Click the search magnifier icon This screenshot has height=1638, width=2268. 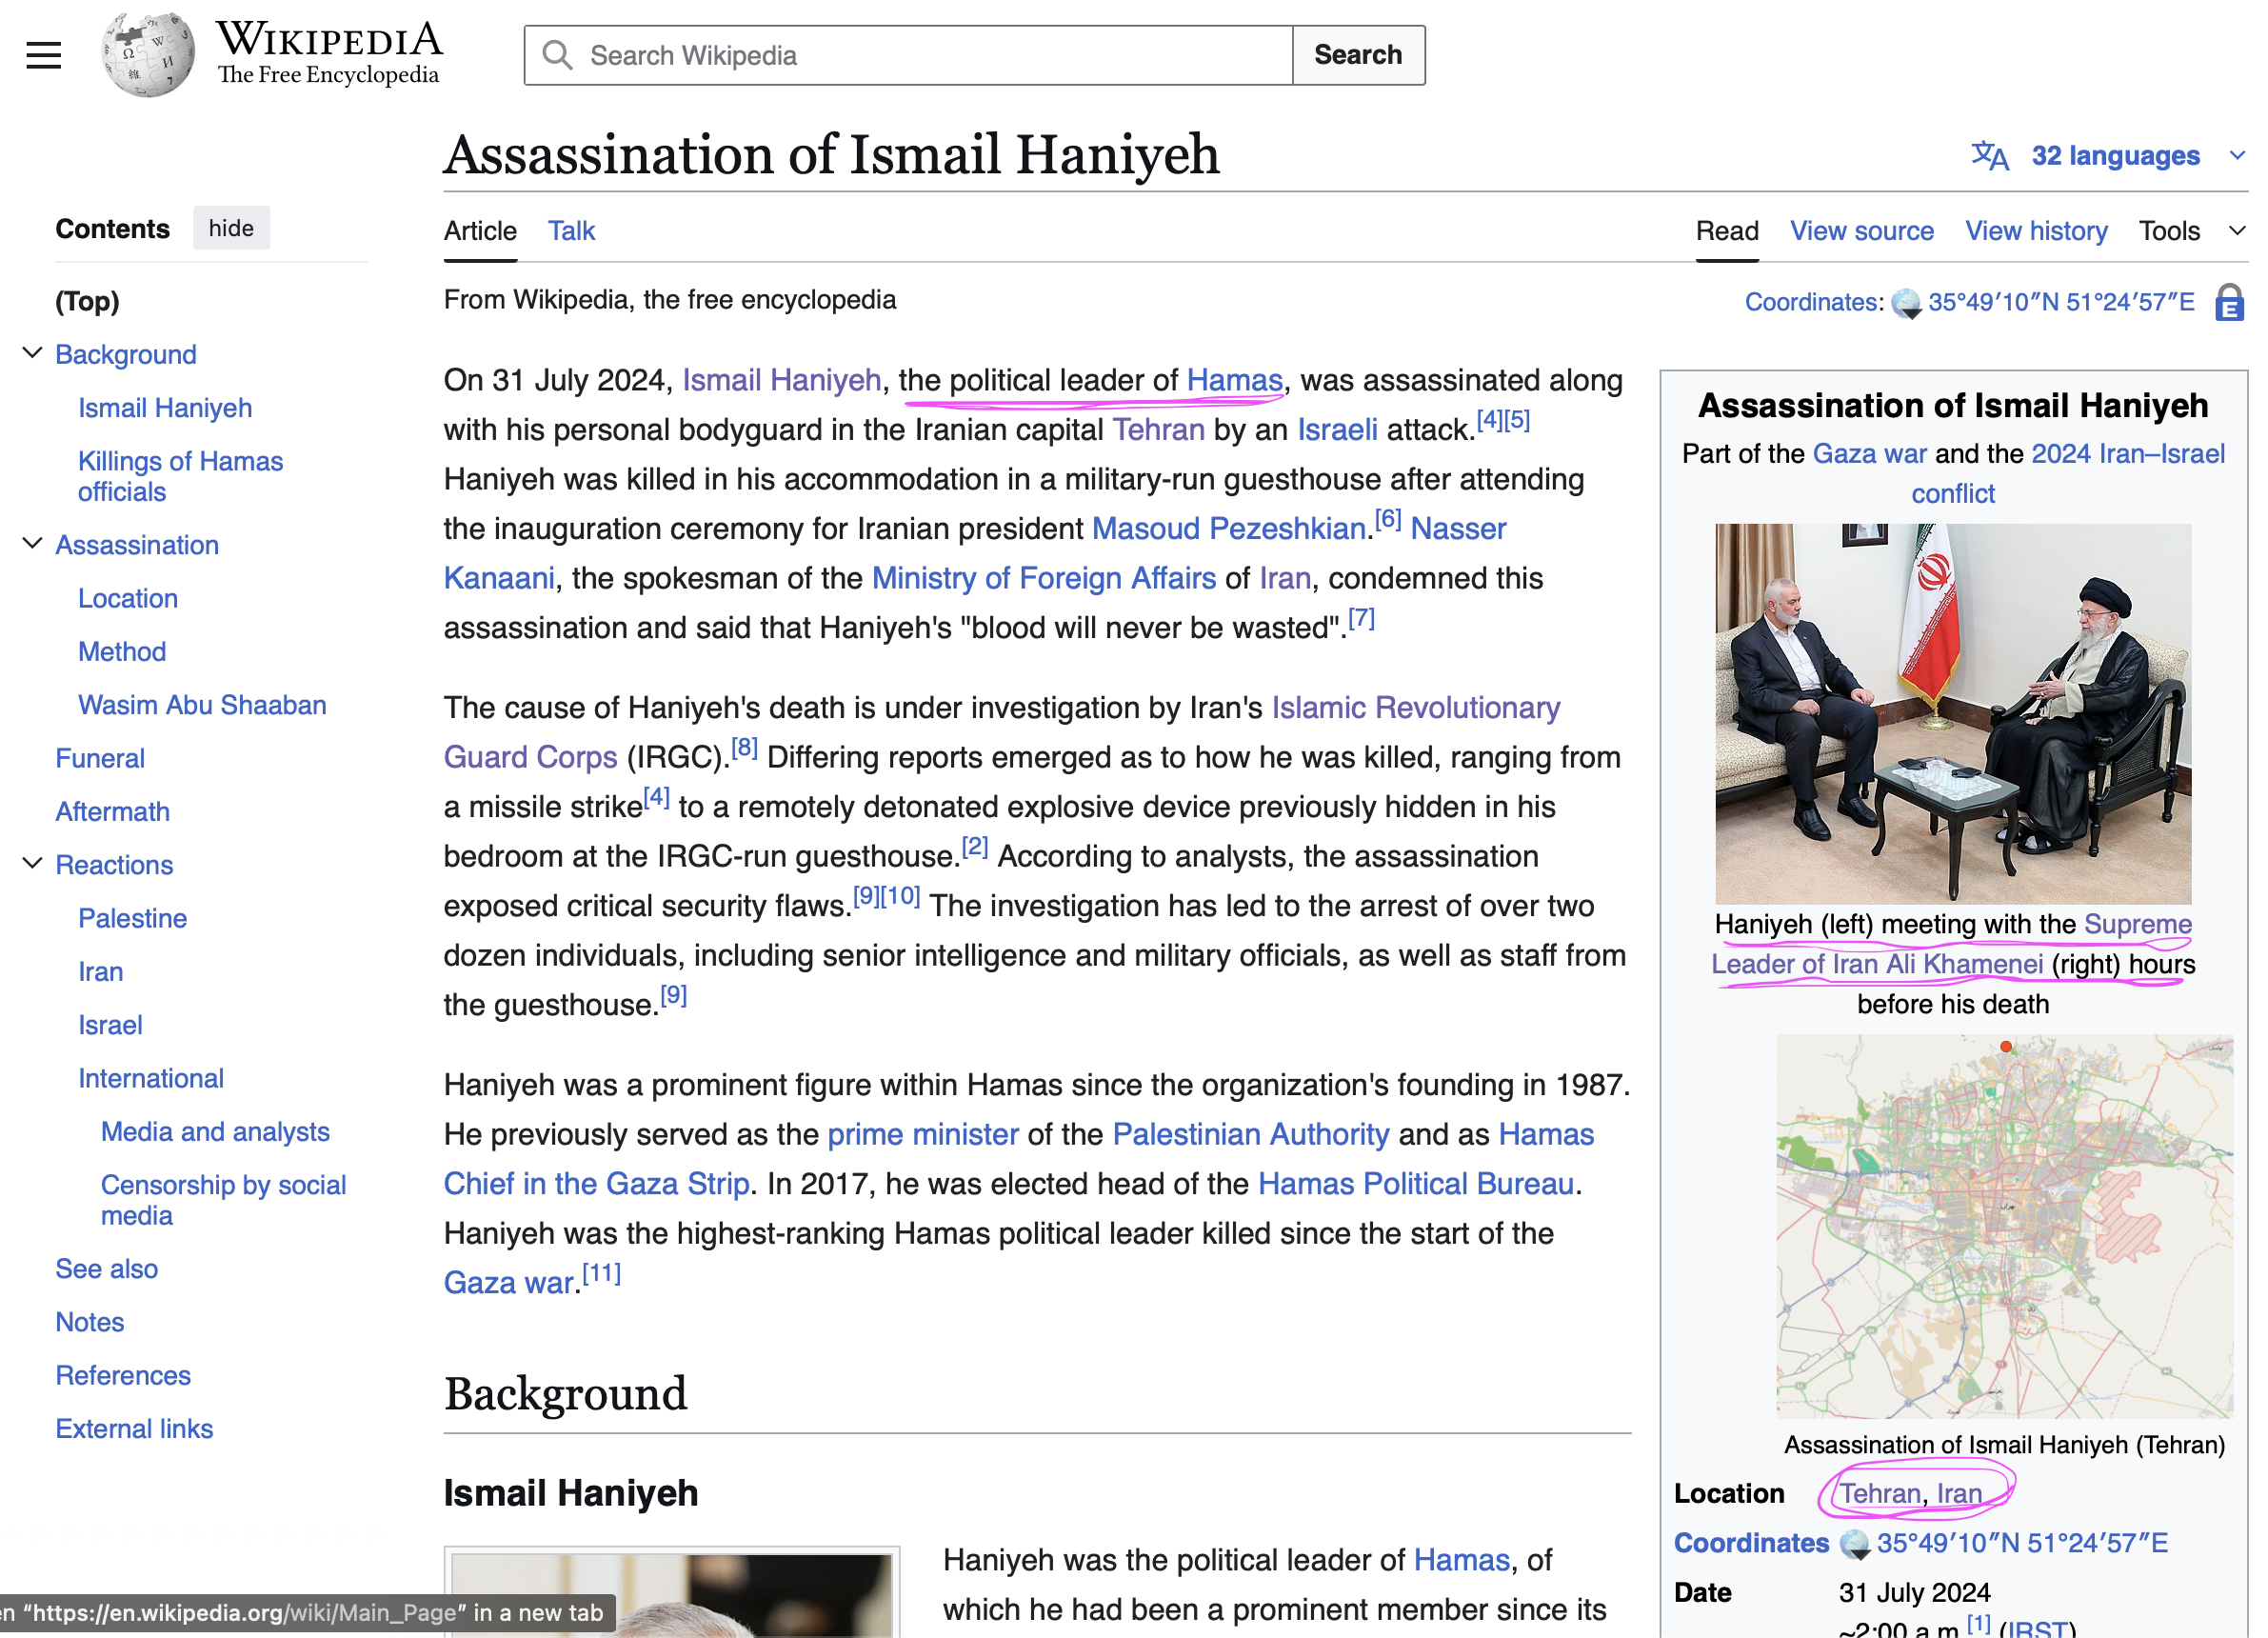pyautogui.click(x=557, y=55)
